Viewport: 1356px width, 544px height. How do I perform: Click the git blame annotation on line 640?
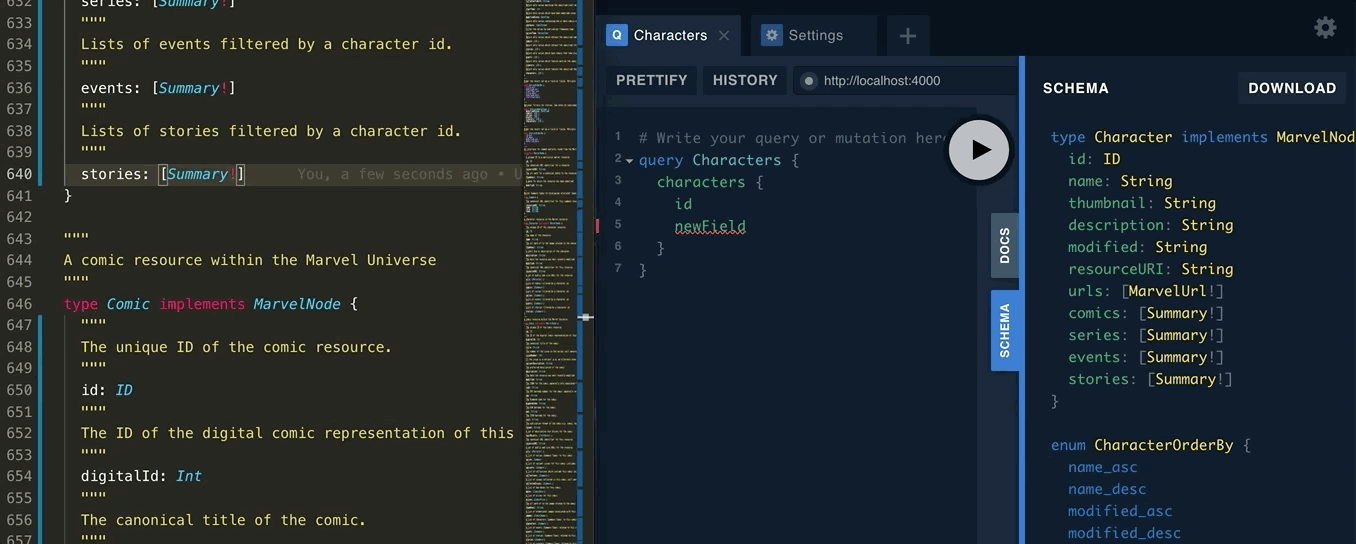click(x=409, y=174)
